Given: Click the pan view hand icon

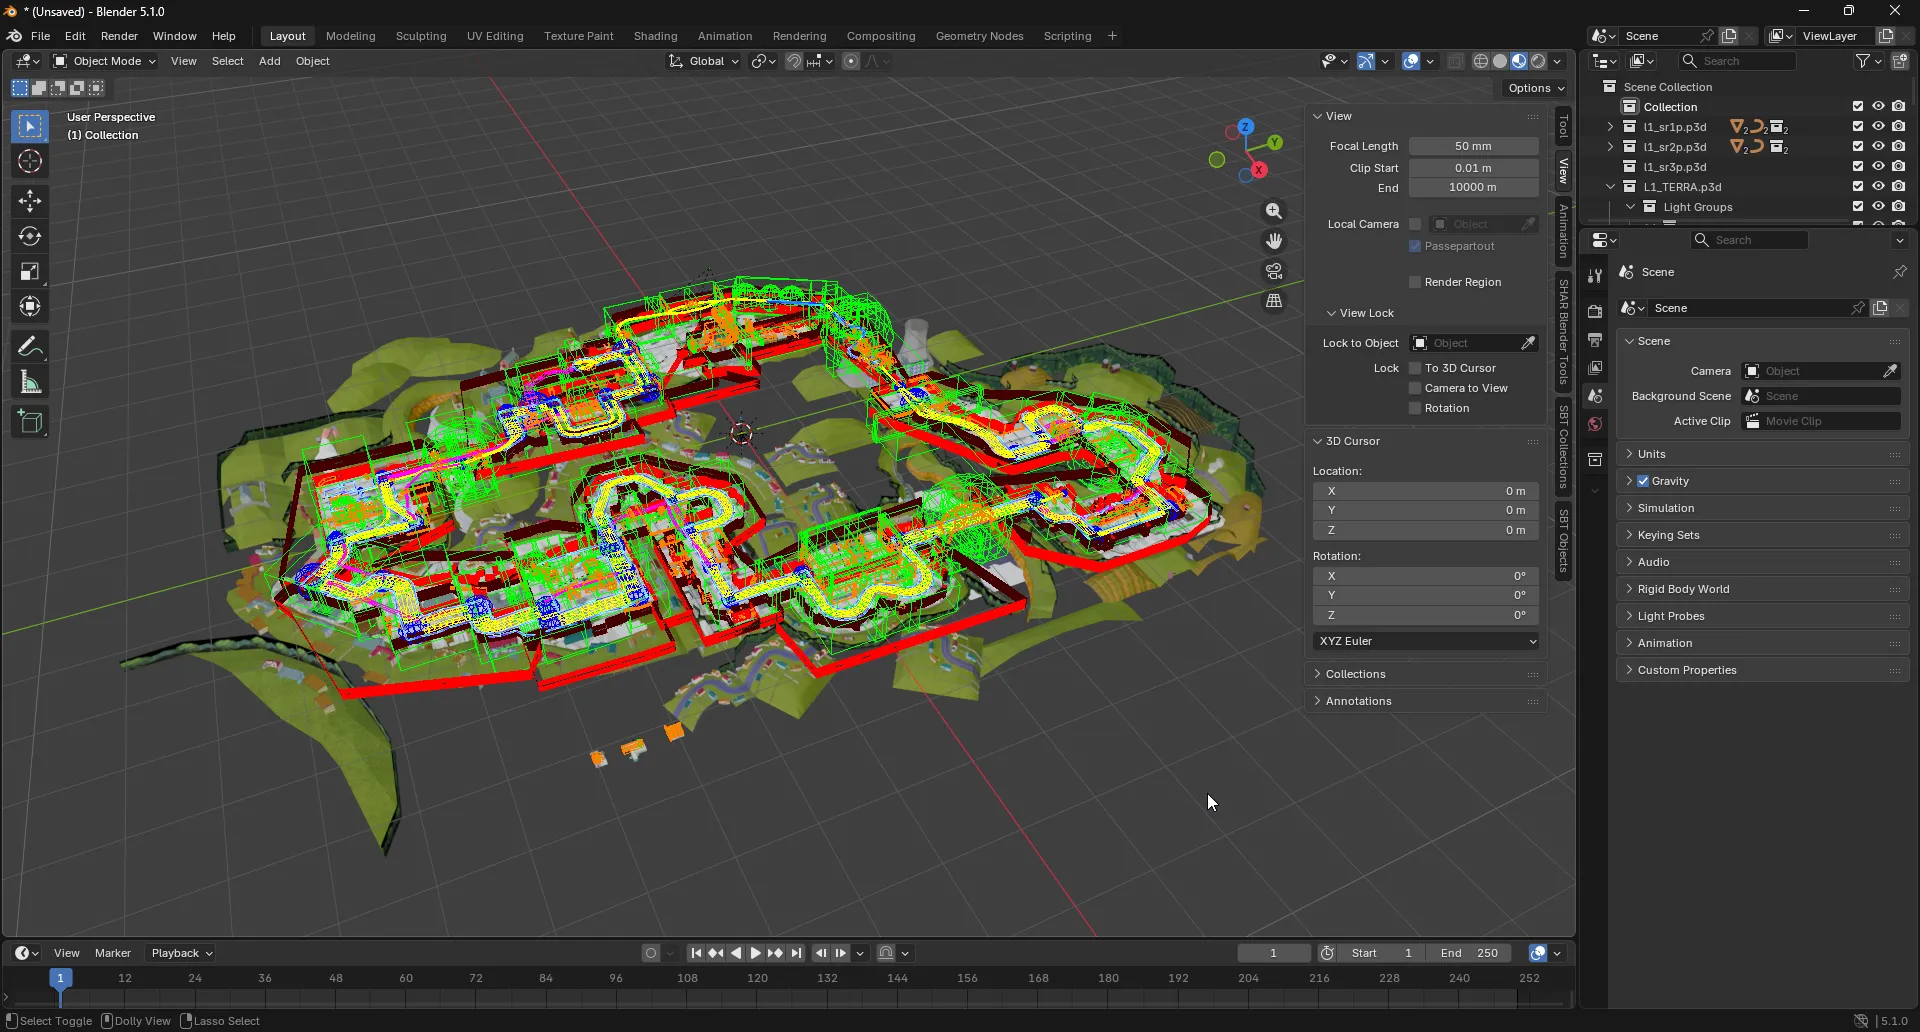Looking at the screenshot, I should (1274, 241).
